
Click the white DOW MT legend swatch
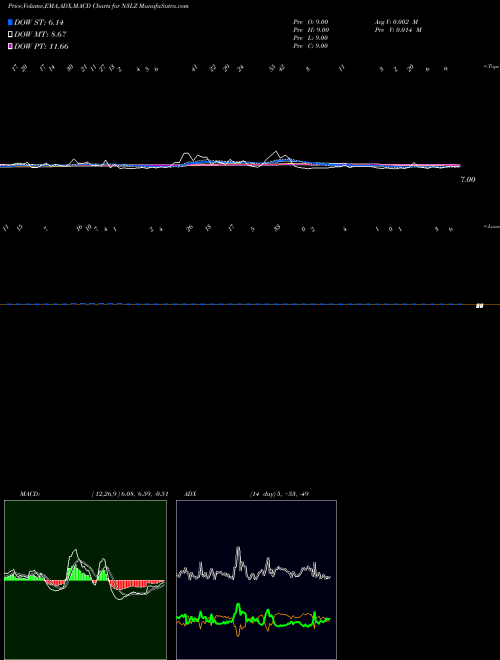(x=10, y=34)
